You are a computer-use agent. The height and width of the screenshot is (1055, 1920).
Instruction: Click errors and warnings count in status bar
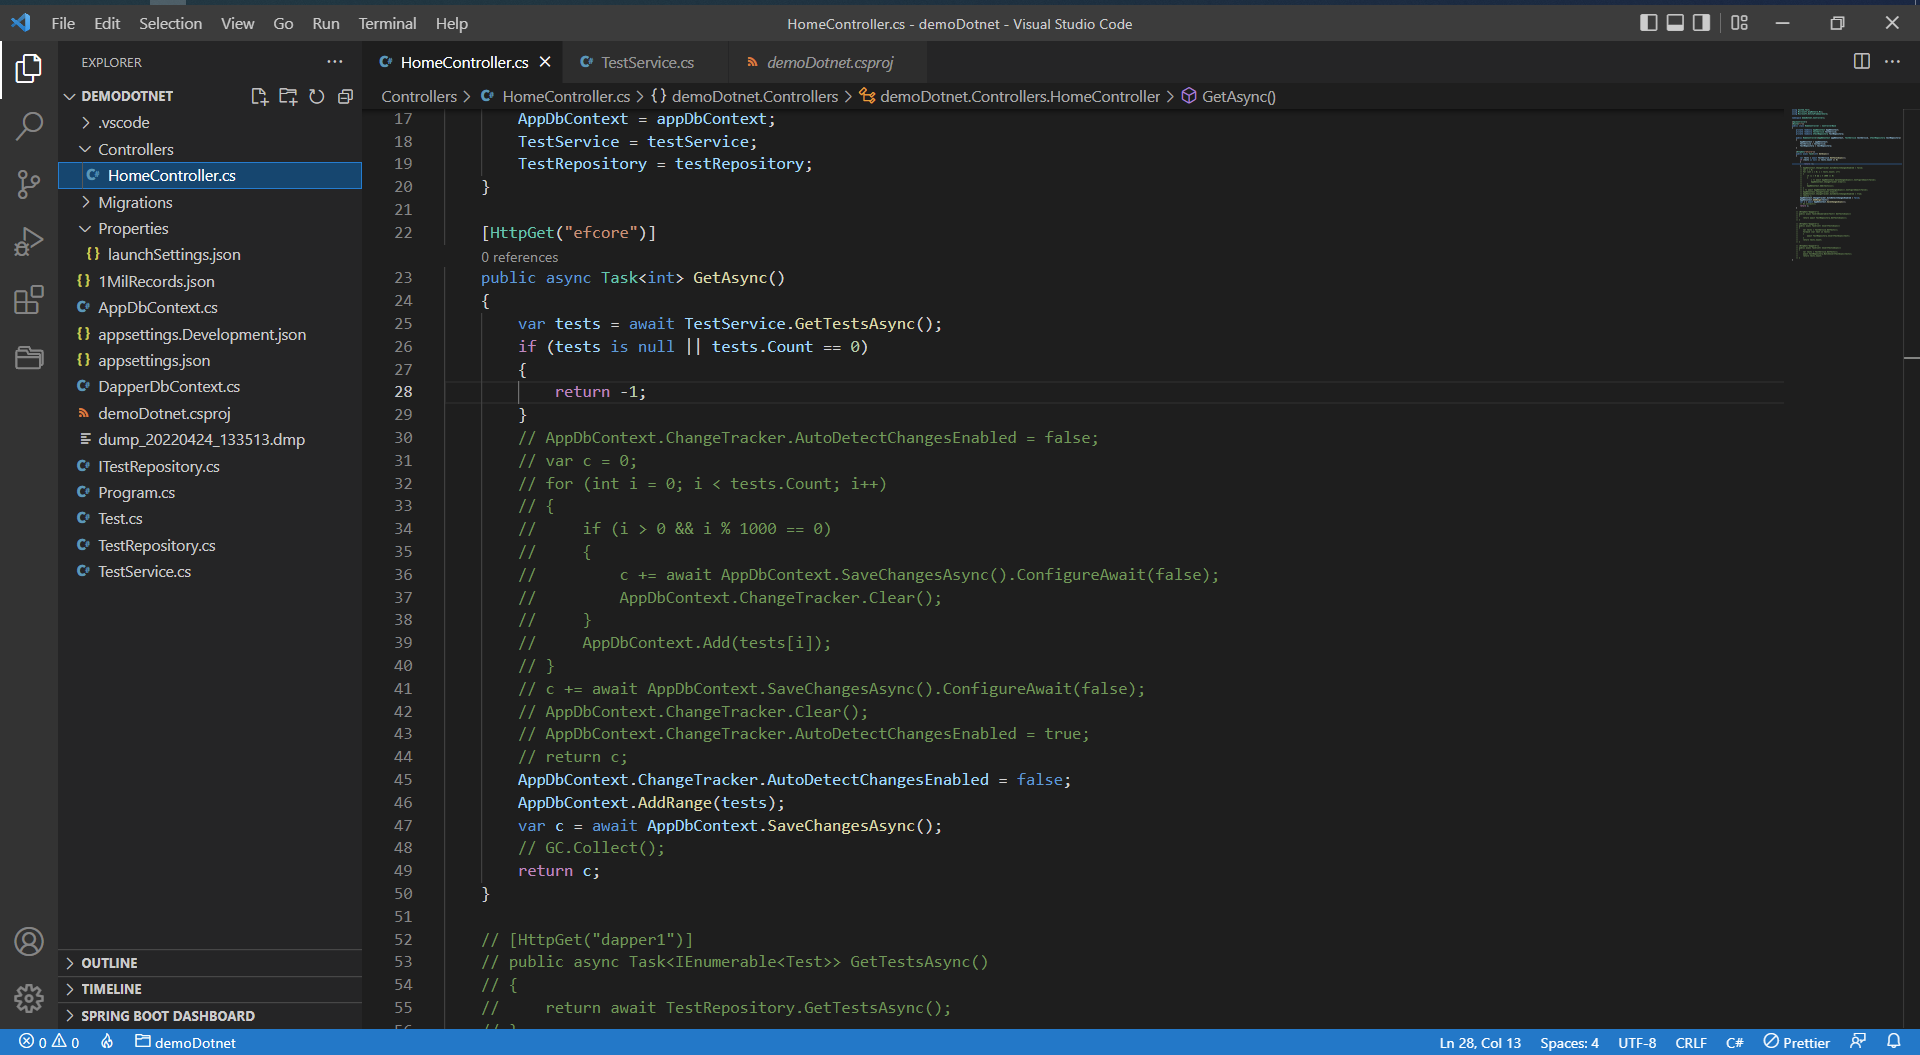[49, 1042]
